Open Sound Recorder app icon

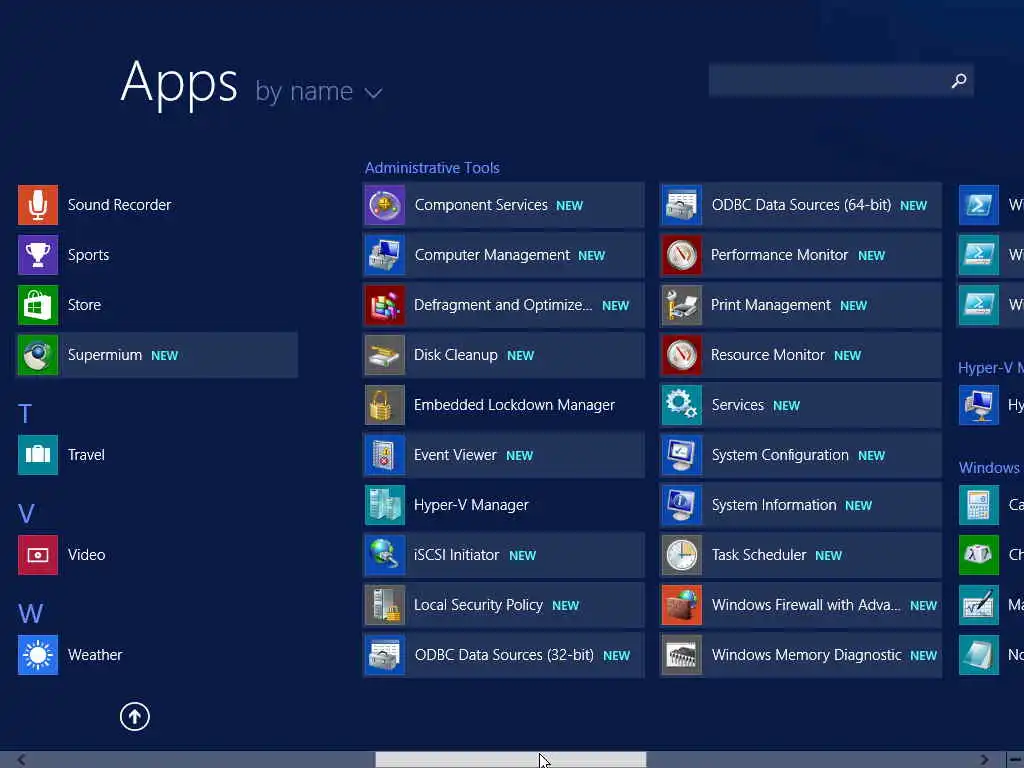coord(38,205)
